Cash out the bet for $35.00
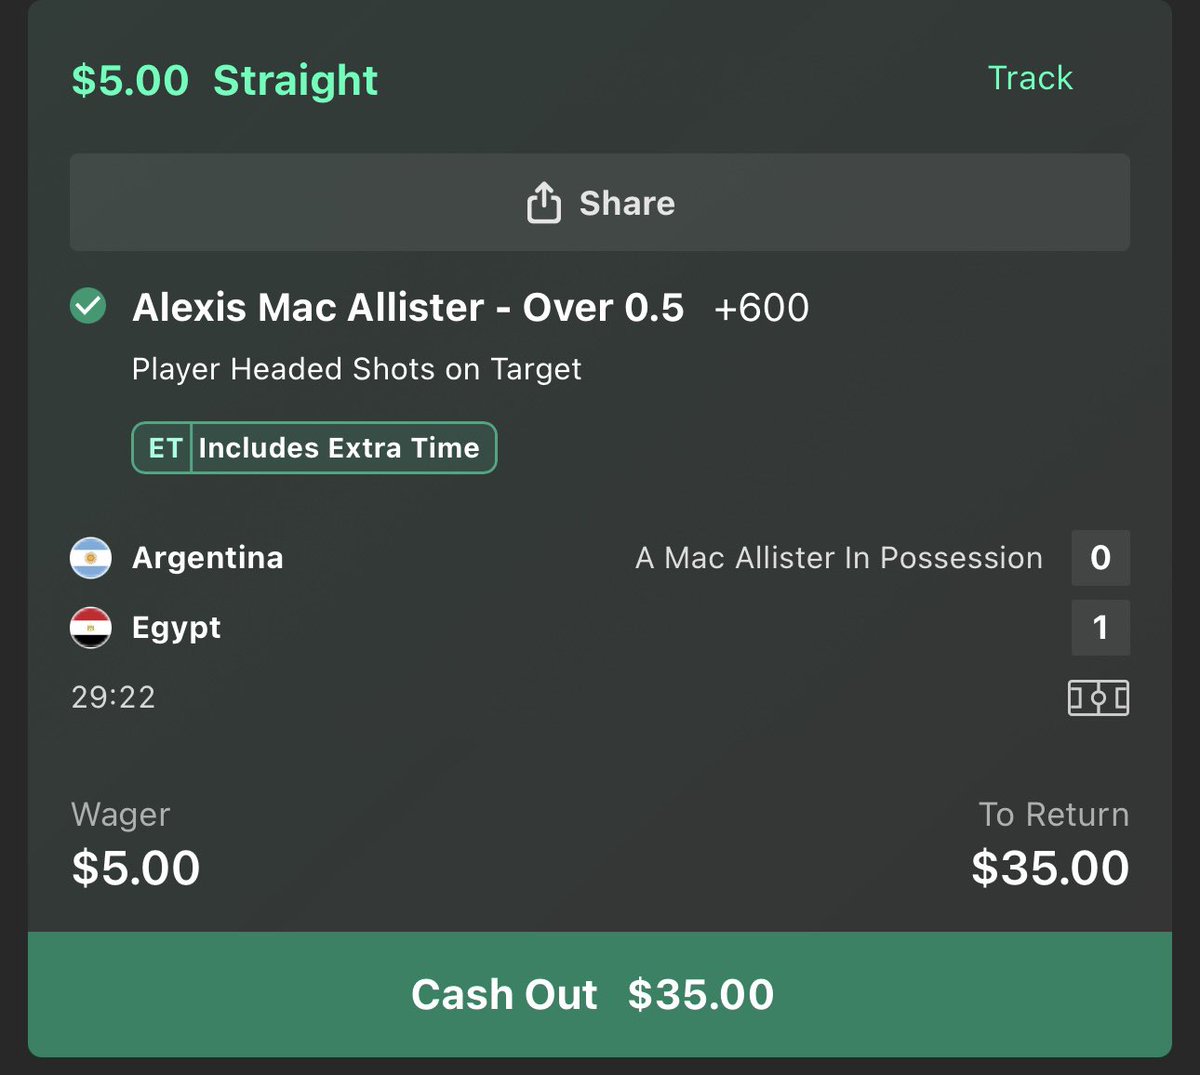 600,994
